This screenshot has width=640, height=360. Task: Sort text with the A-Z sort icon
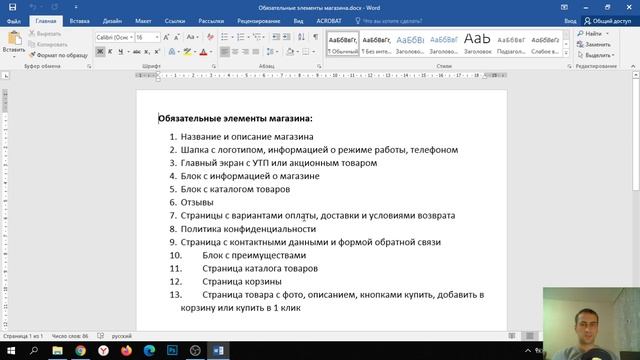click(301, 37)
